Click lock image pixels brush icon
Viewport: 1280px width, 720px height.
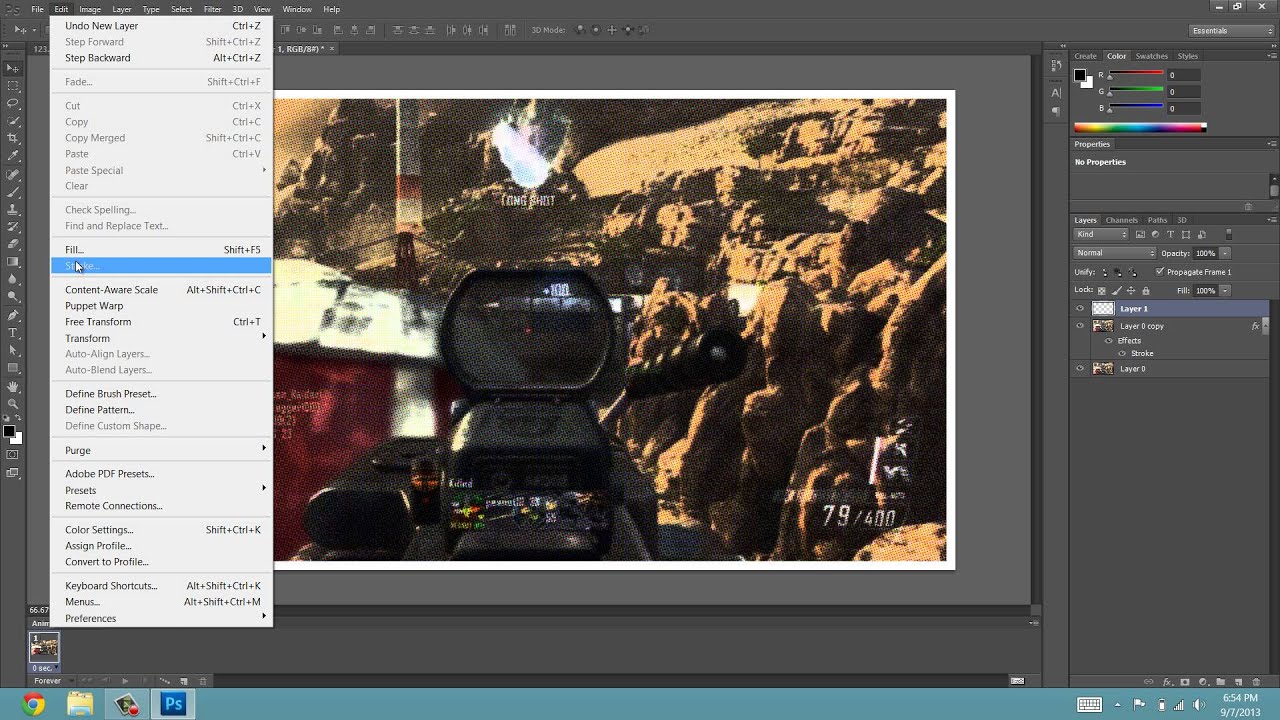[1117, 291]
